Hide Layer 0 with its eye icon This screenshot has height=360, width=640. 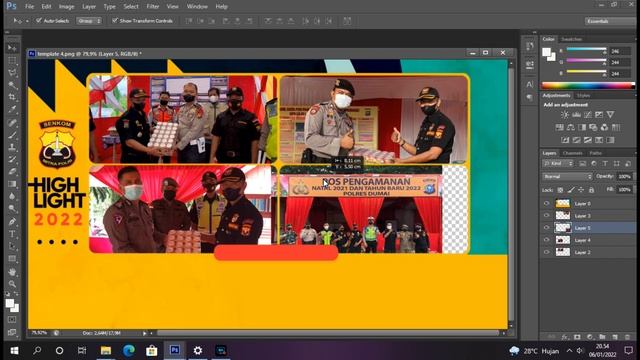click(x=547, y=203)
